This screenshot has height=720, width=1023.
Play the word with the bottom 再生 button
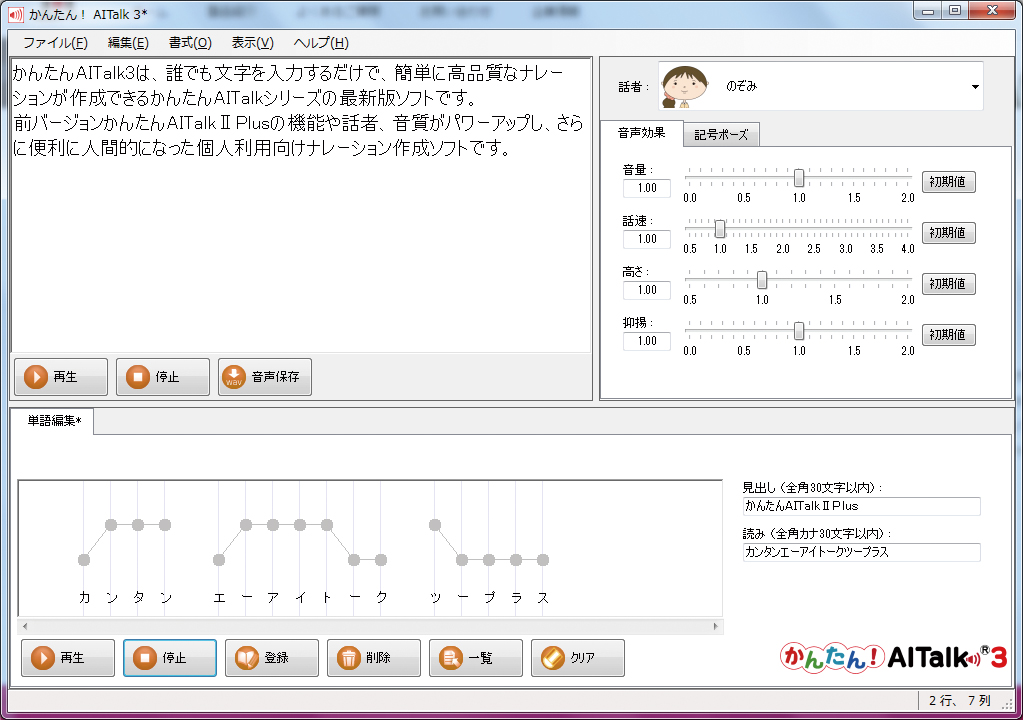pos(68,657)
